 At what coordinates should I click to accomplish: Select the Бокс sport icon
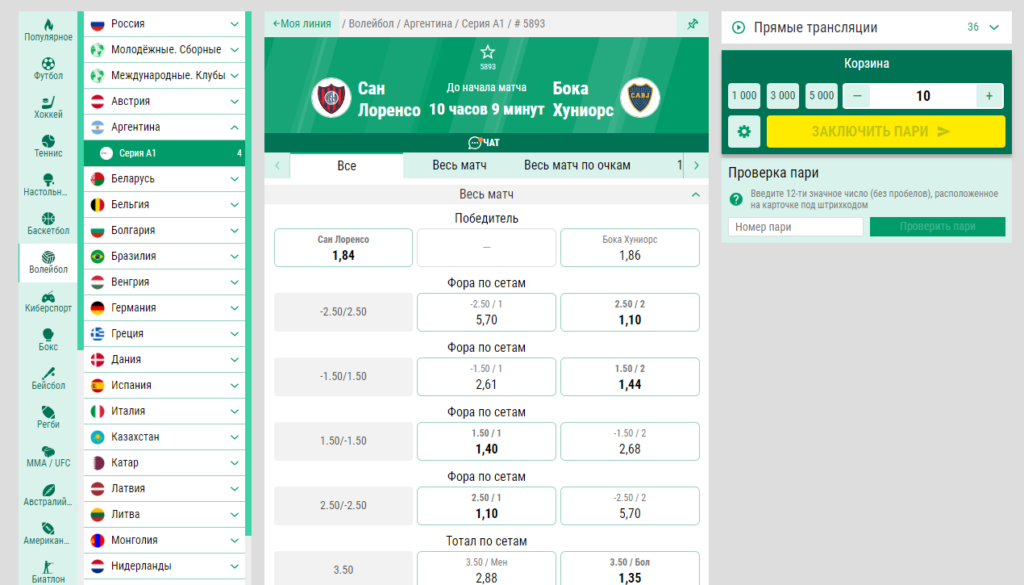point(48,340)
